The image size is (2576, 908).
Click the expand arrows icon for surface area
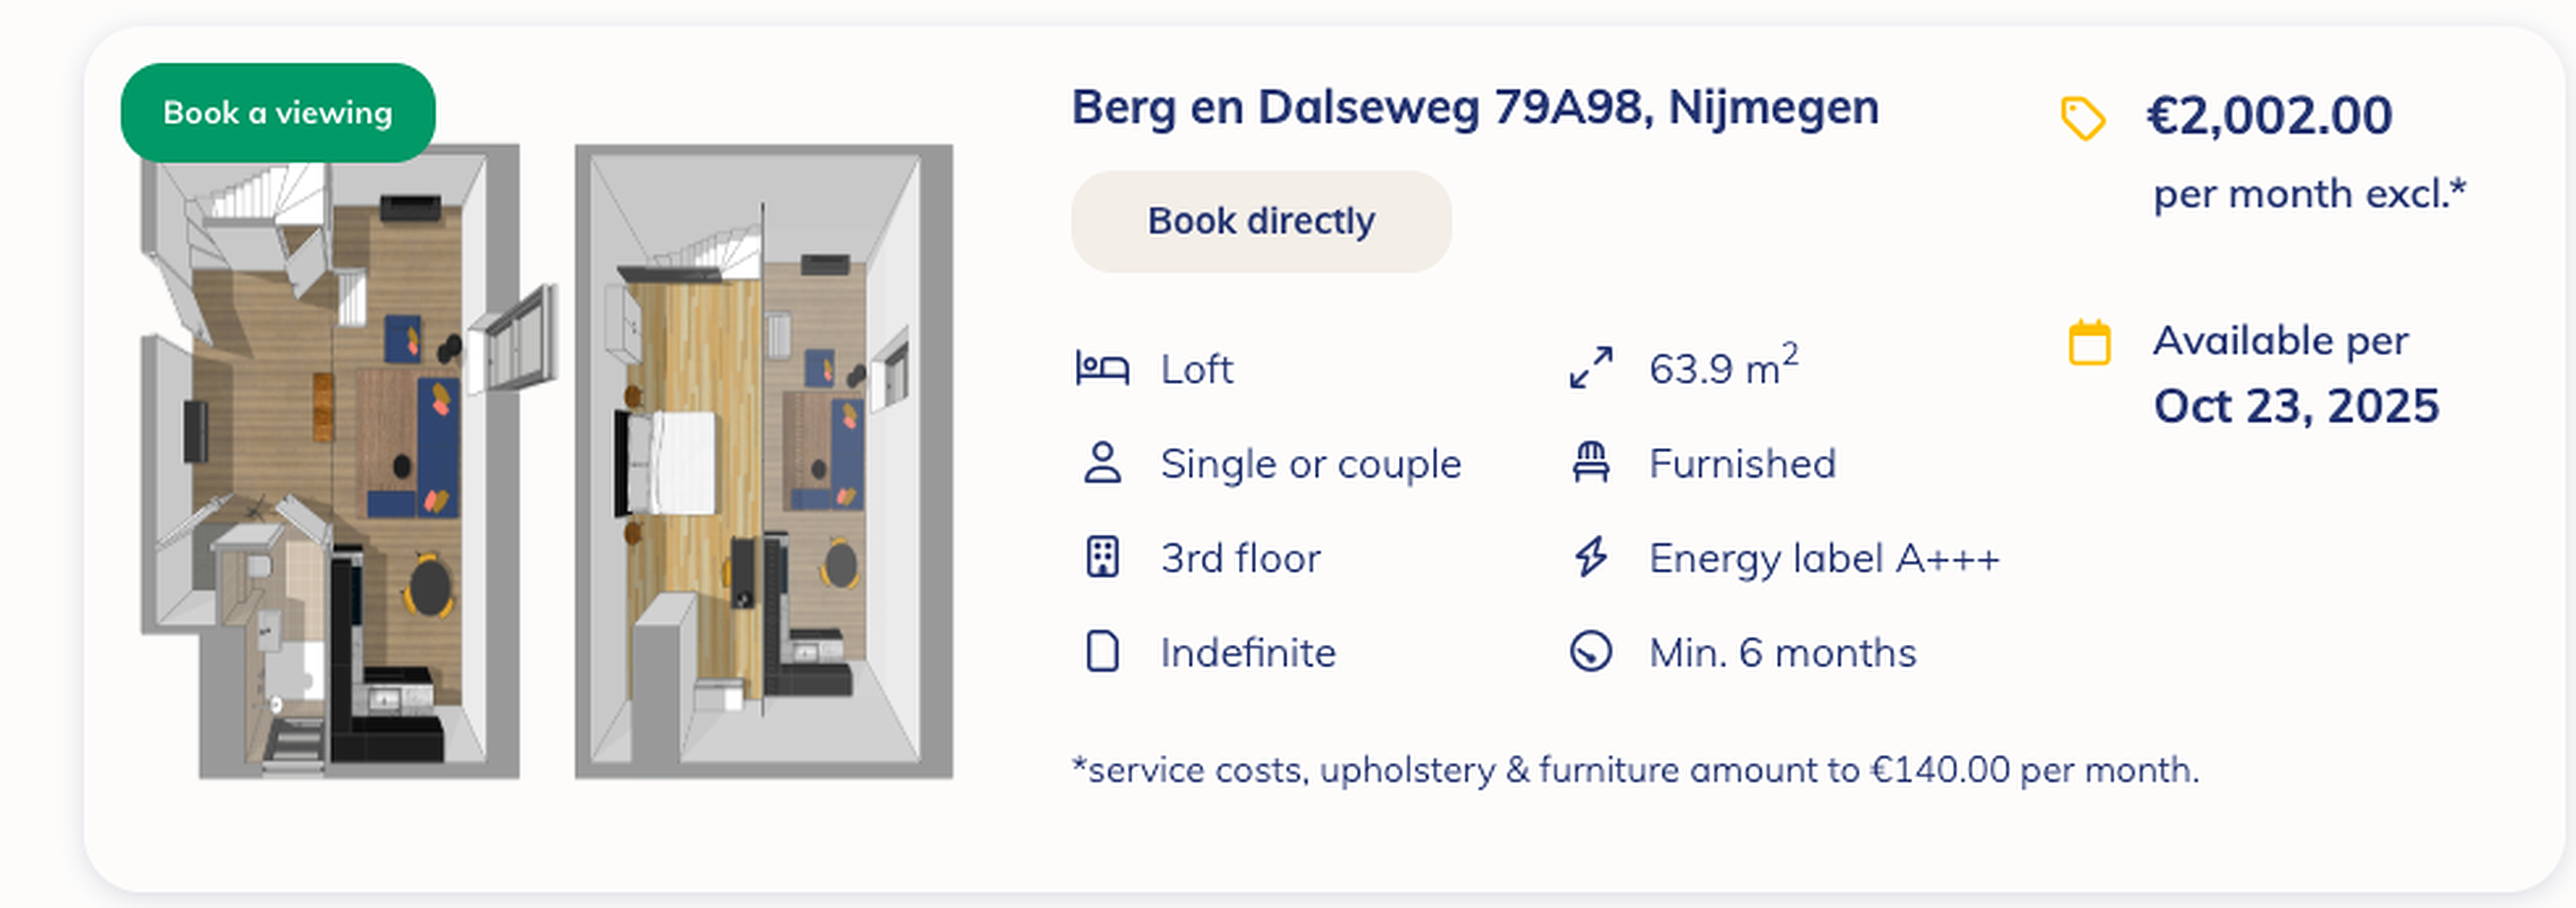click(1590, 368)
